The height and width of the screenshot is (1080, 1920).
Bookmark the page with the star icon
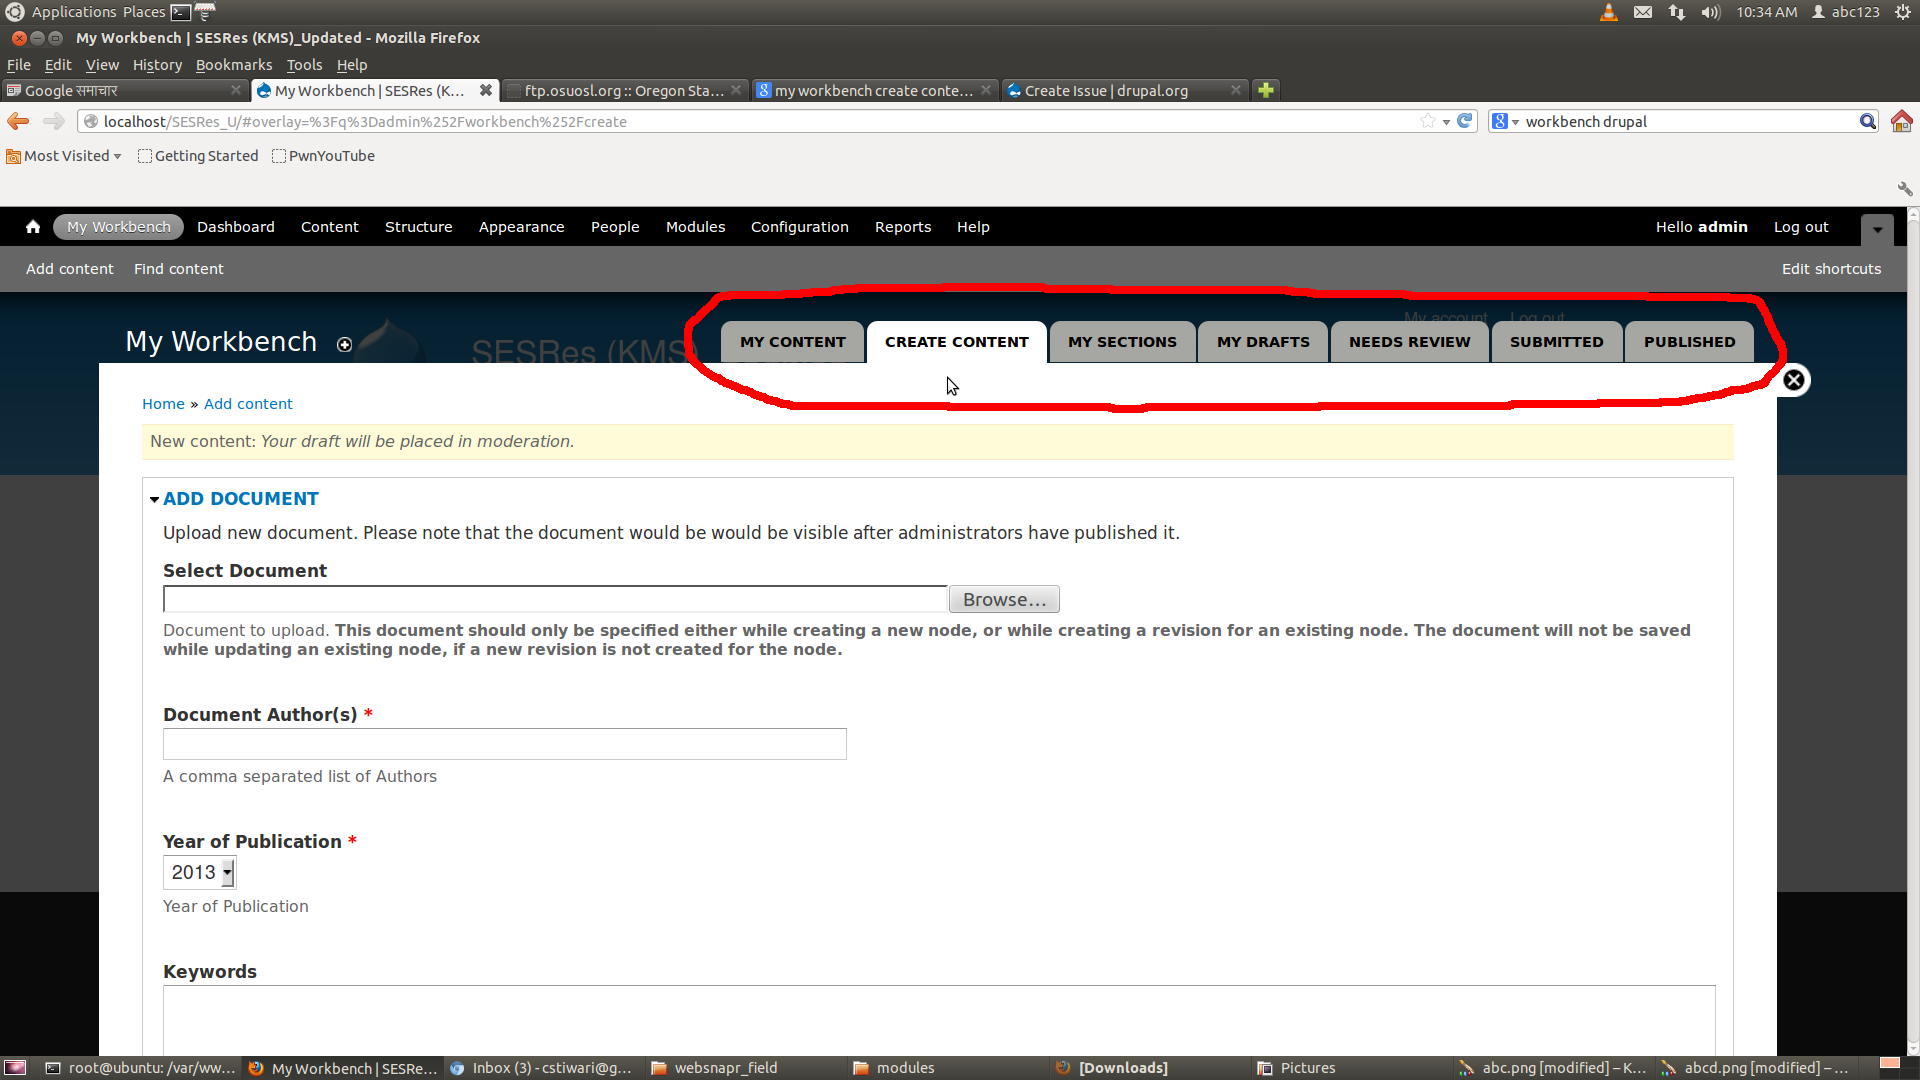[1428, 121]
